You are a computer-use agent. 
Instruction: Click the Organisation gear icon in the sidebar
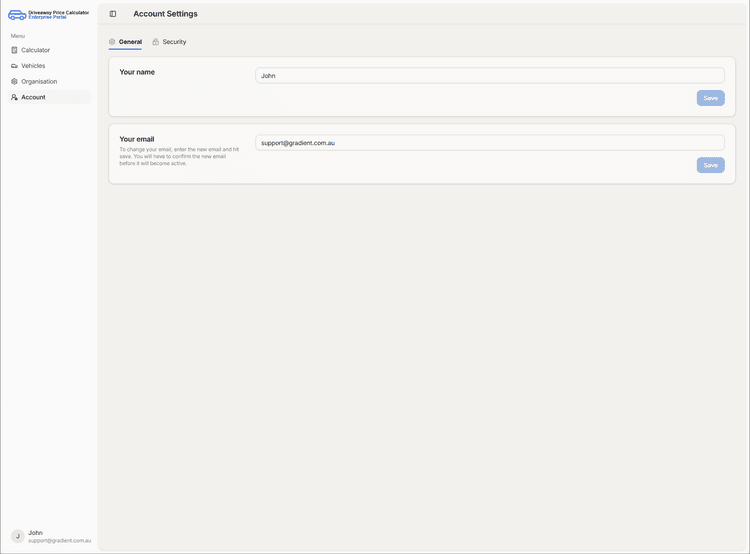pyautogui.click(x=14, y=81)
